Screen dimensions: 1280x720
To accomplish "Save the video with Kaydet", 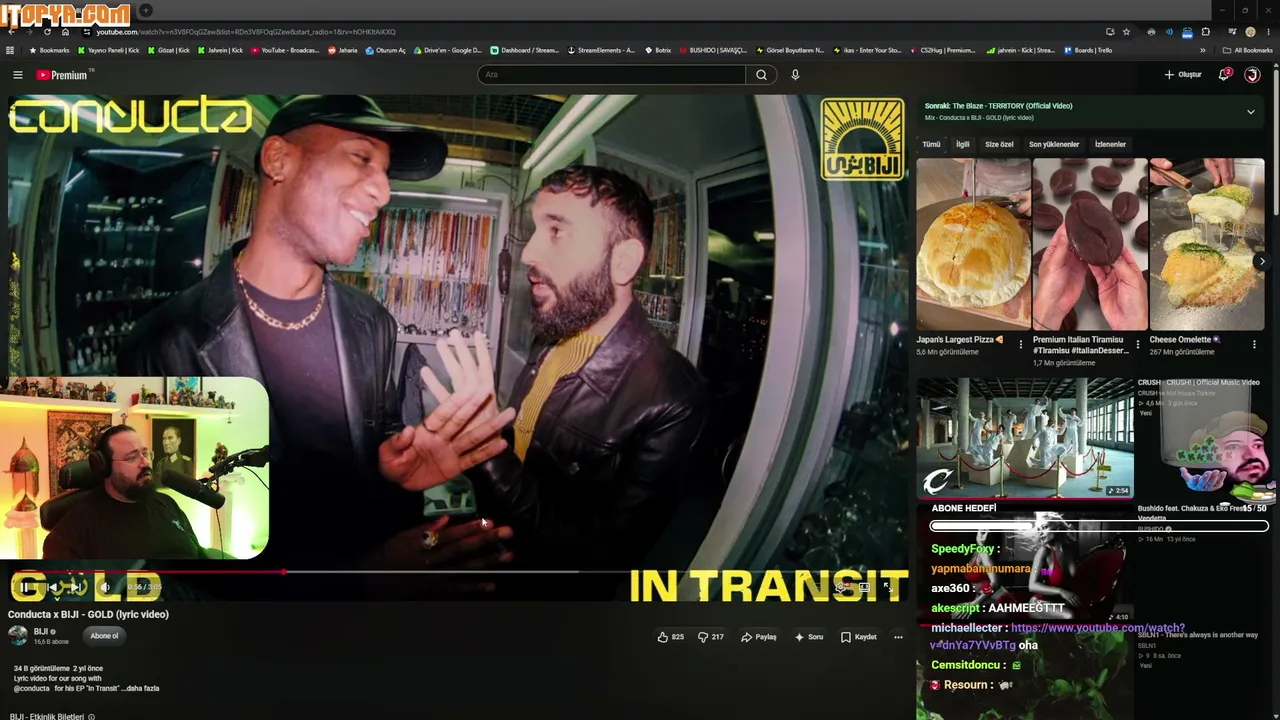I will [x=858, y=637].
